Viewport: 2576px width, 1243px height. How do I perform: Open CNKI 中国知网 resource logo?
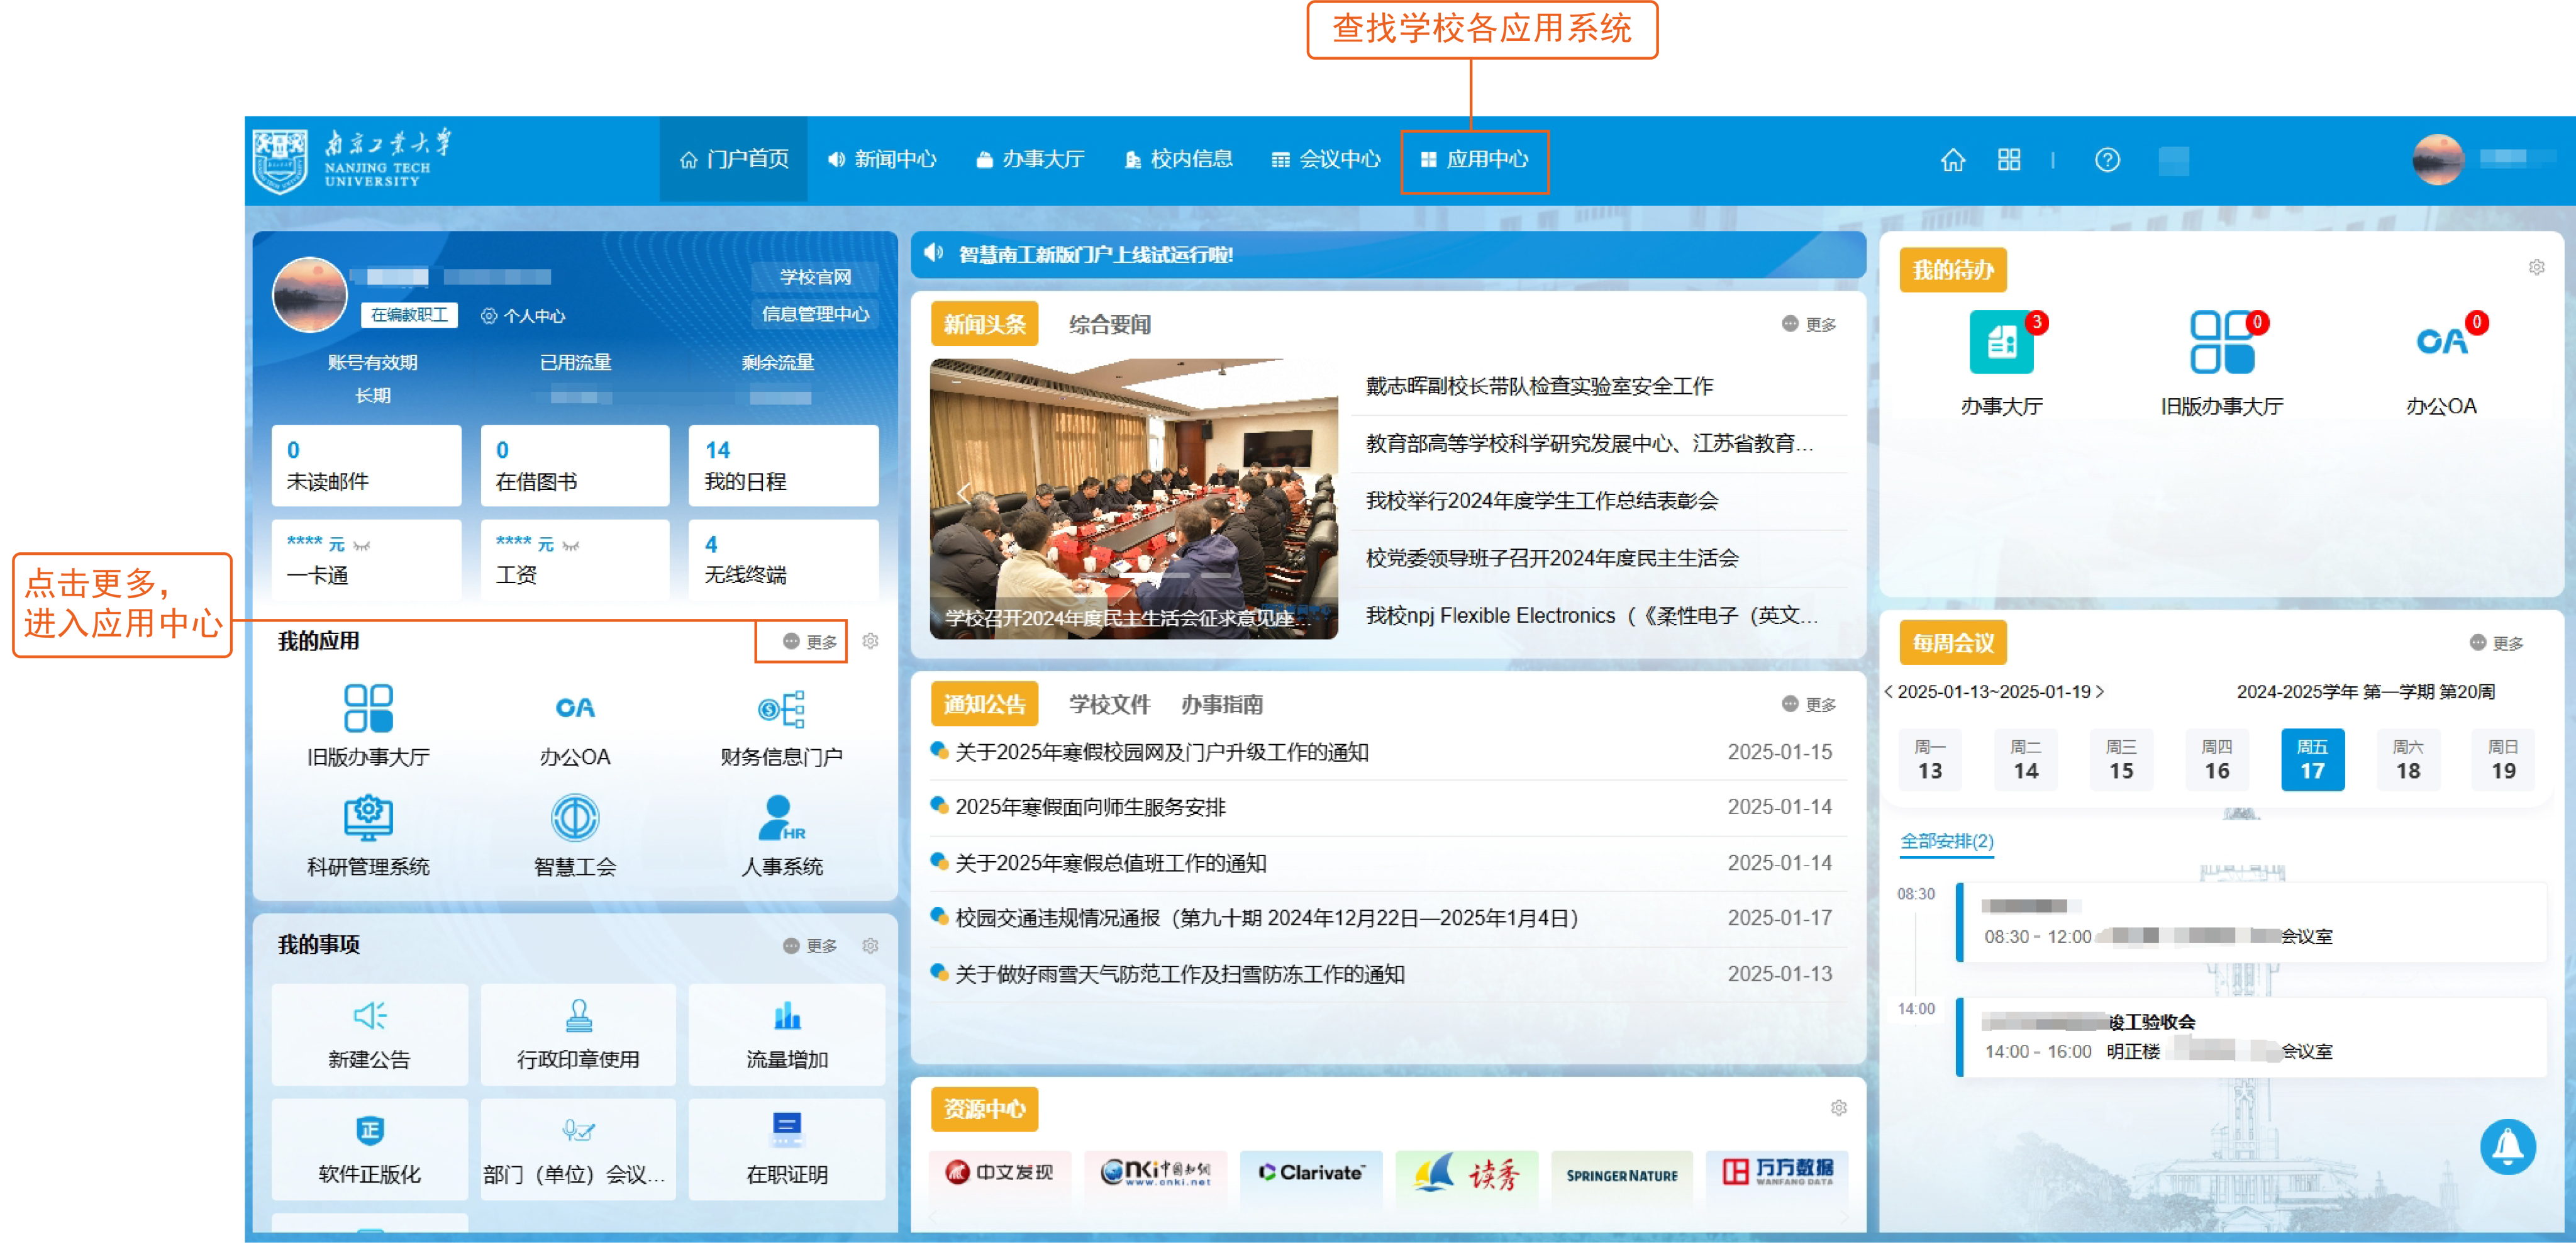(x=1155, y=1172)
